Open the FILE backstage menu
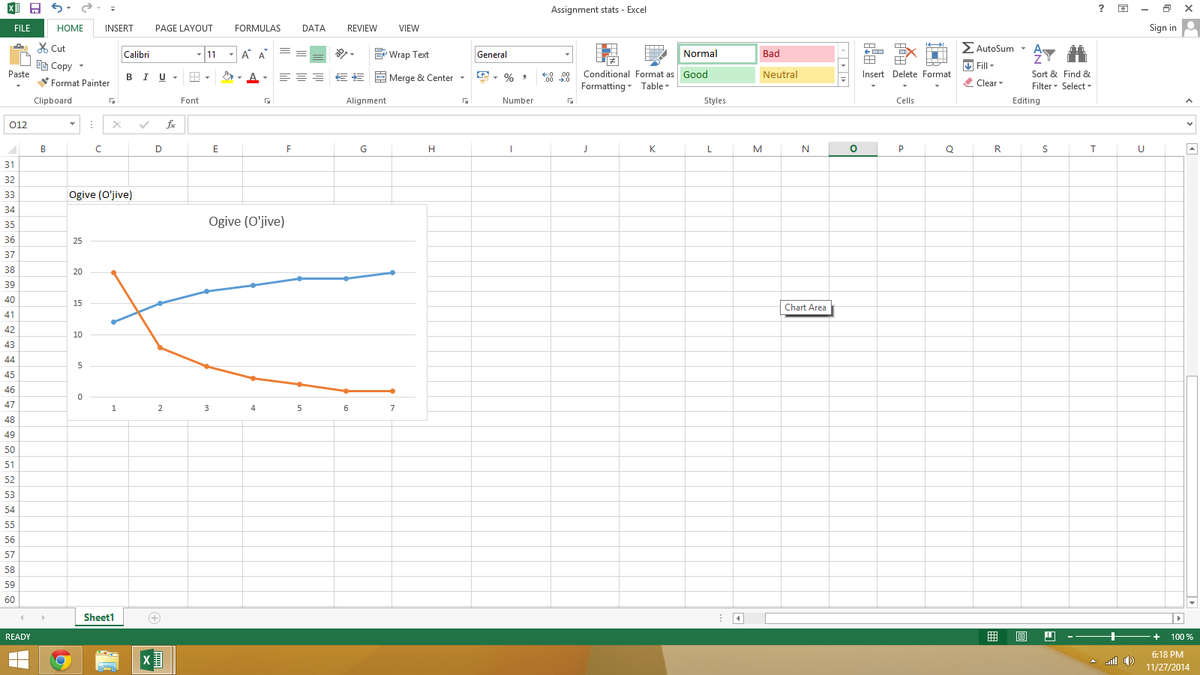The image size is (1200, 675). coord(21,28)
